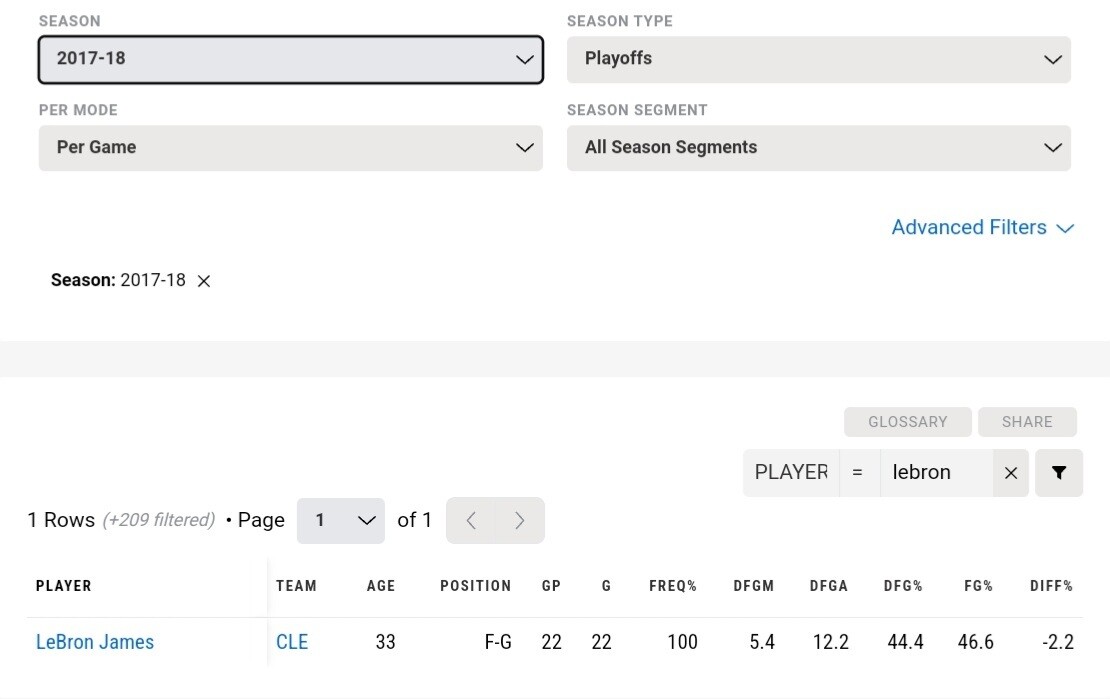Open the table filter funnel icon

pyautogui.click(x=1059, y=473)
